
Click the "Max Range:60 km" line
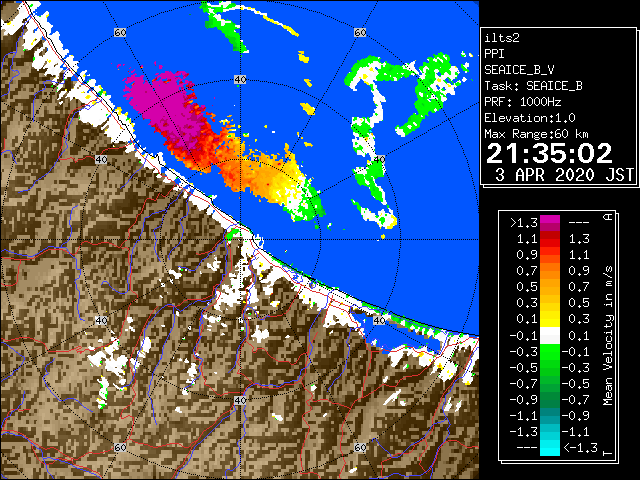click(x=537, y=134)
